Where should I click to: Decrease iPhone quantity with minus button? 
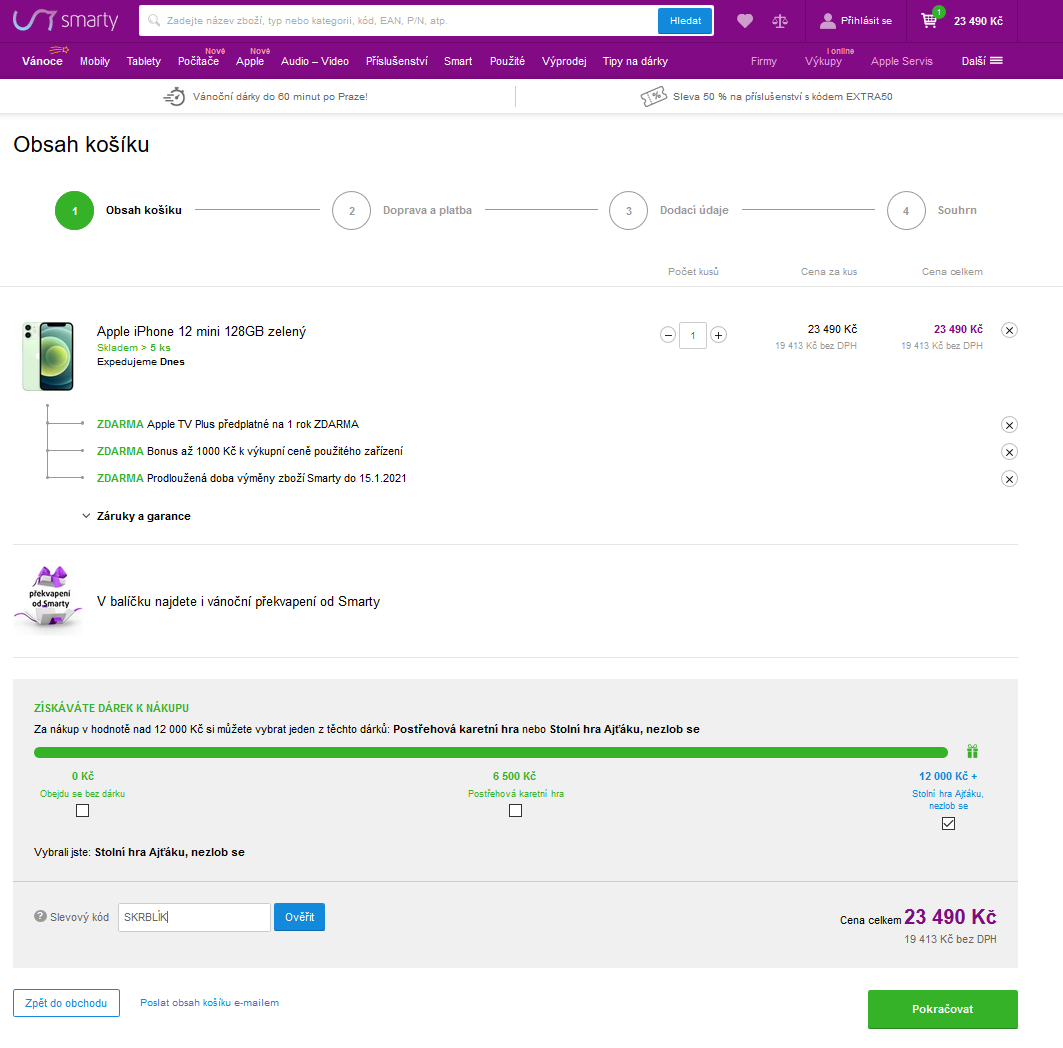pos(668,335)
